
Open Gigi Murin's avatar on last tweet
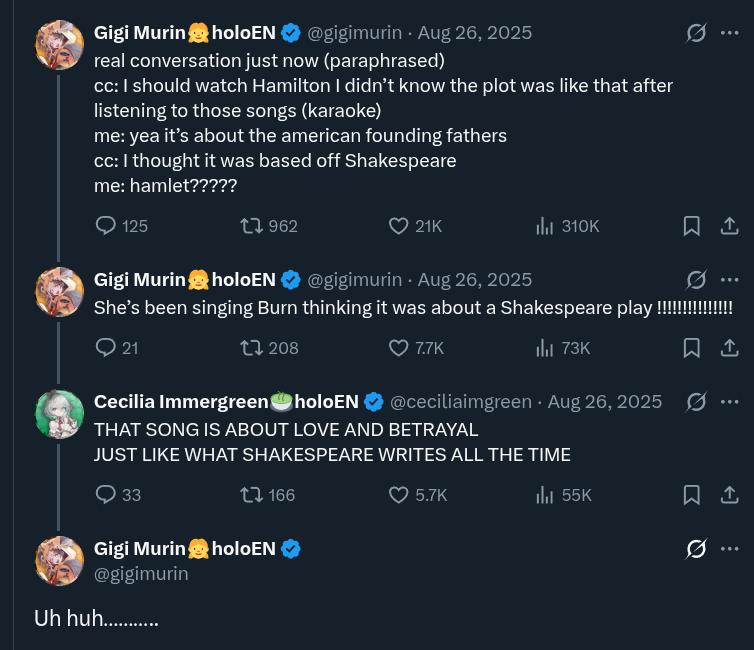pos(59,561)
